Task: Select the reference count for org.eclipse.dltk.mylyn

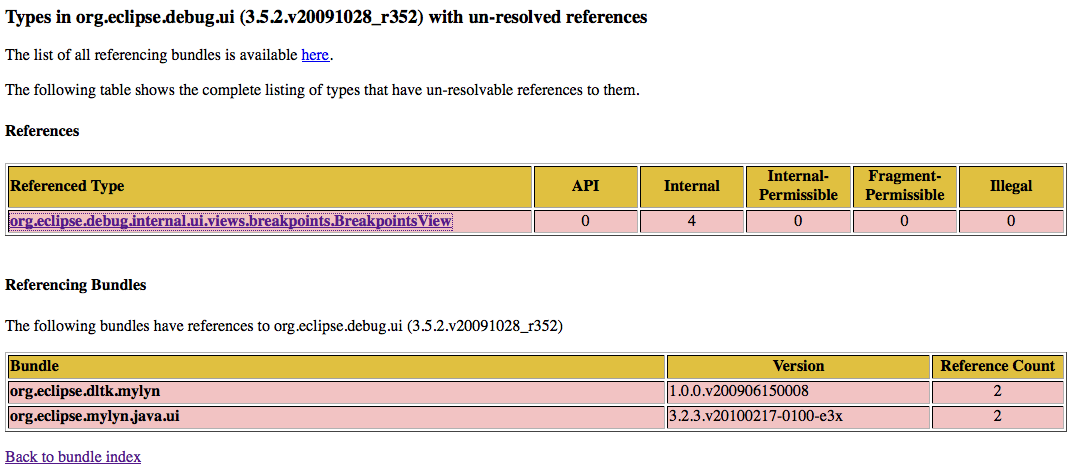Action: [x=998, y=392]
